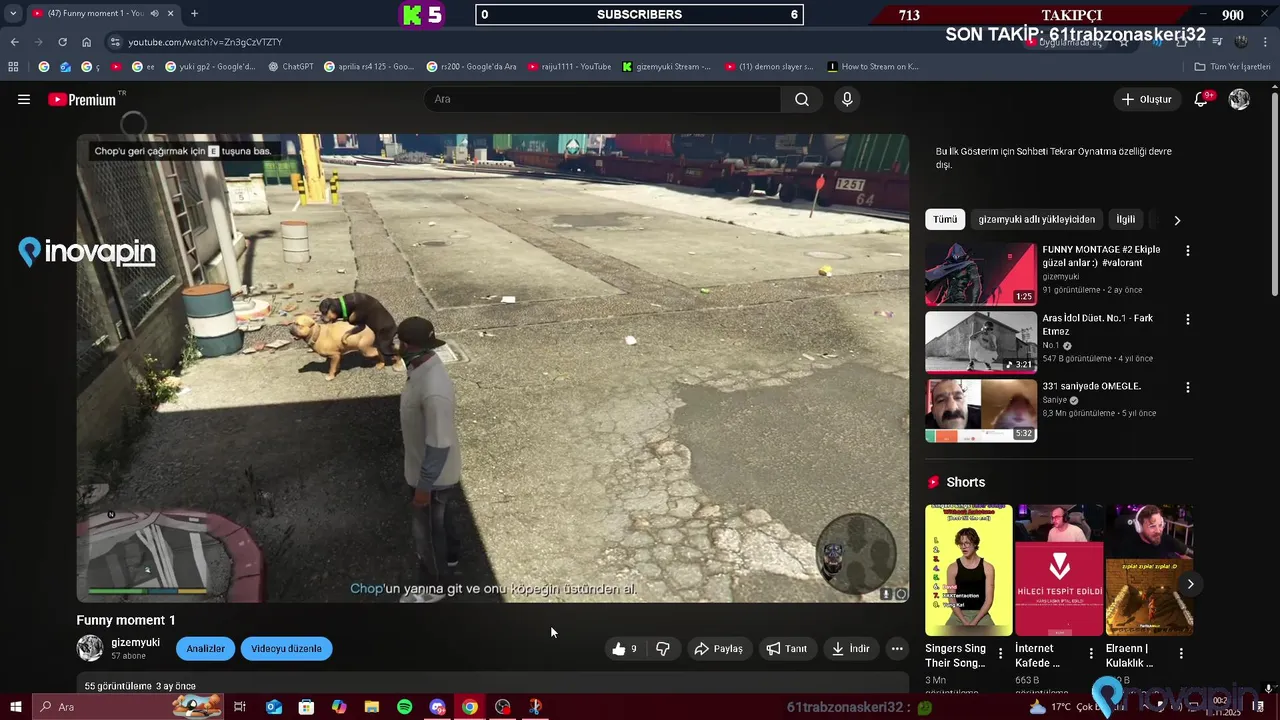Click the Chrome address bar URL

point(205,42)
